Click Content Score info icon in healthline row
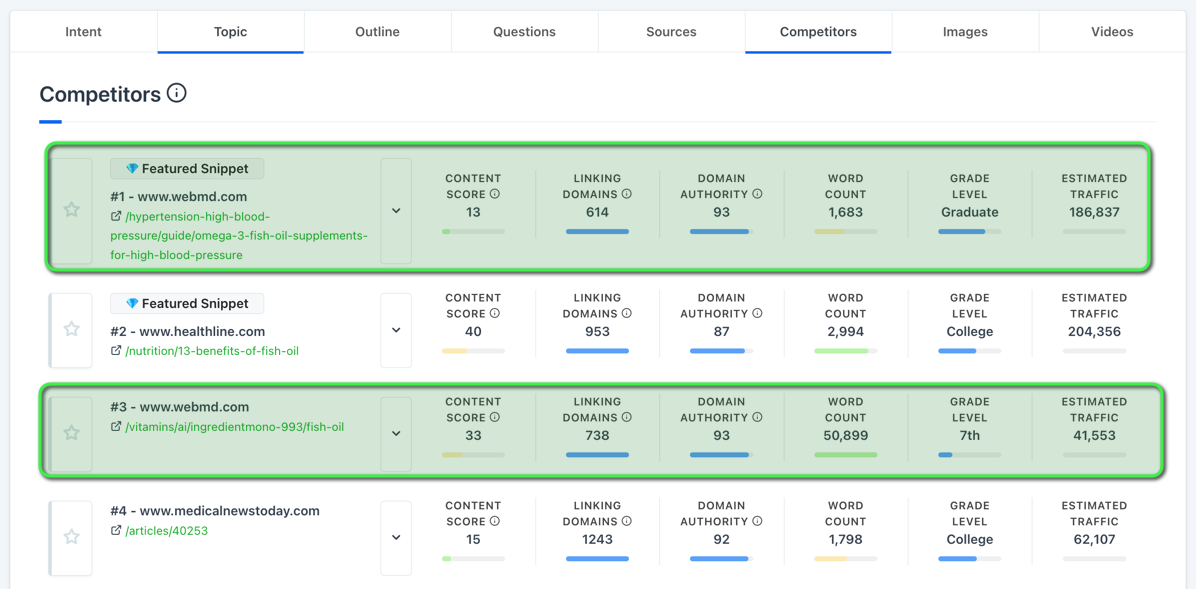Image resolution: width=1196 pixels, height=589 pixels. pos(494,314)
